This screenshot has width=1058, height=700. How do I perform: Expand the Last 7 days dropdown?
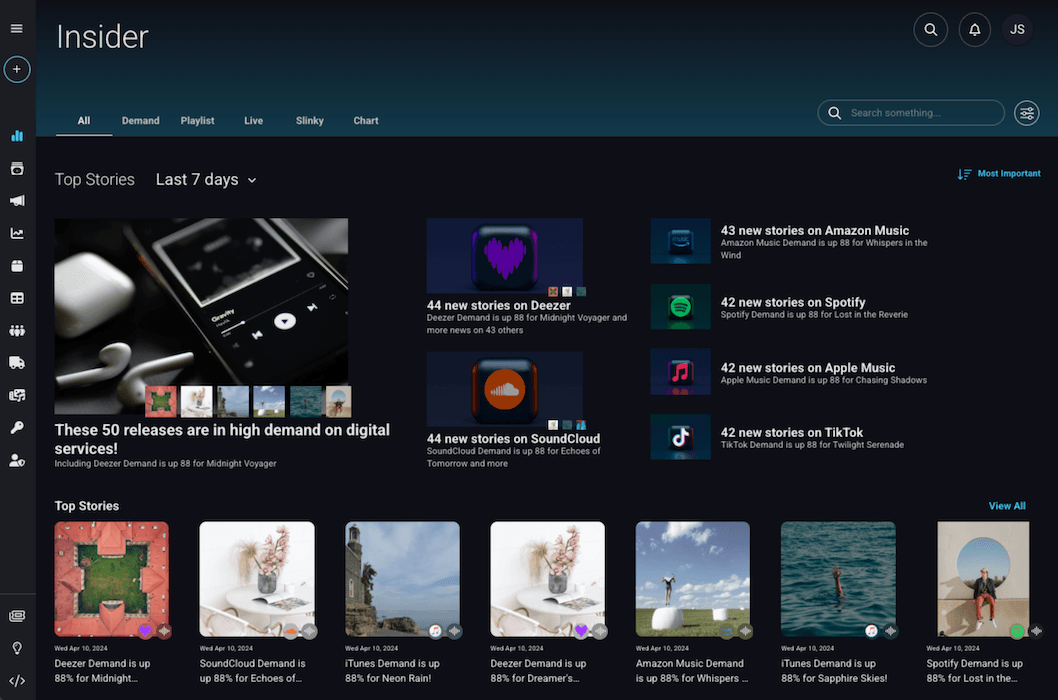pos(206,180)
